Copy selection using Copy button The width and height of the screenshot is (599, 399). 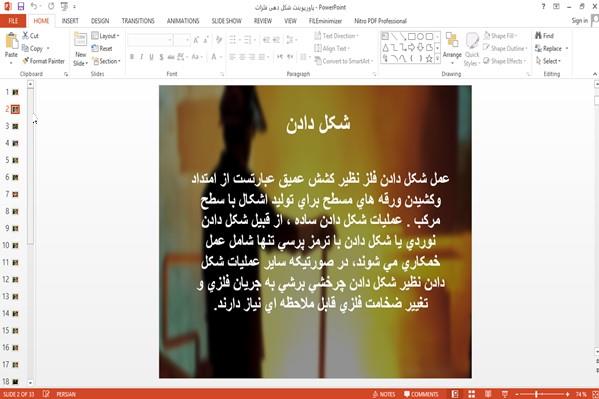coord(32,49)
